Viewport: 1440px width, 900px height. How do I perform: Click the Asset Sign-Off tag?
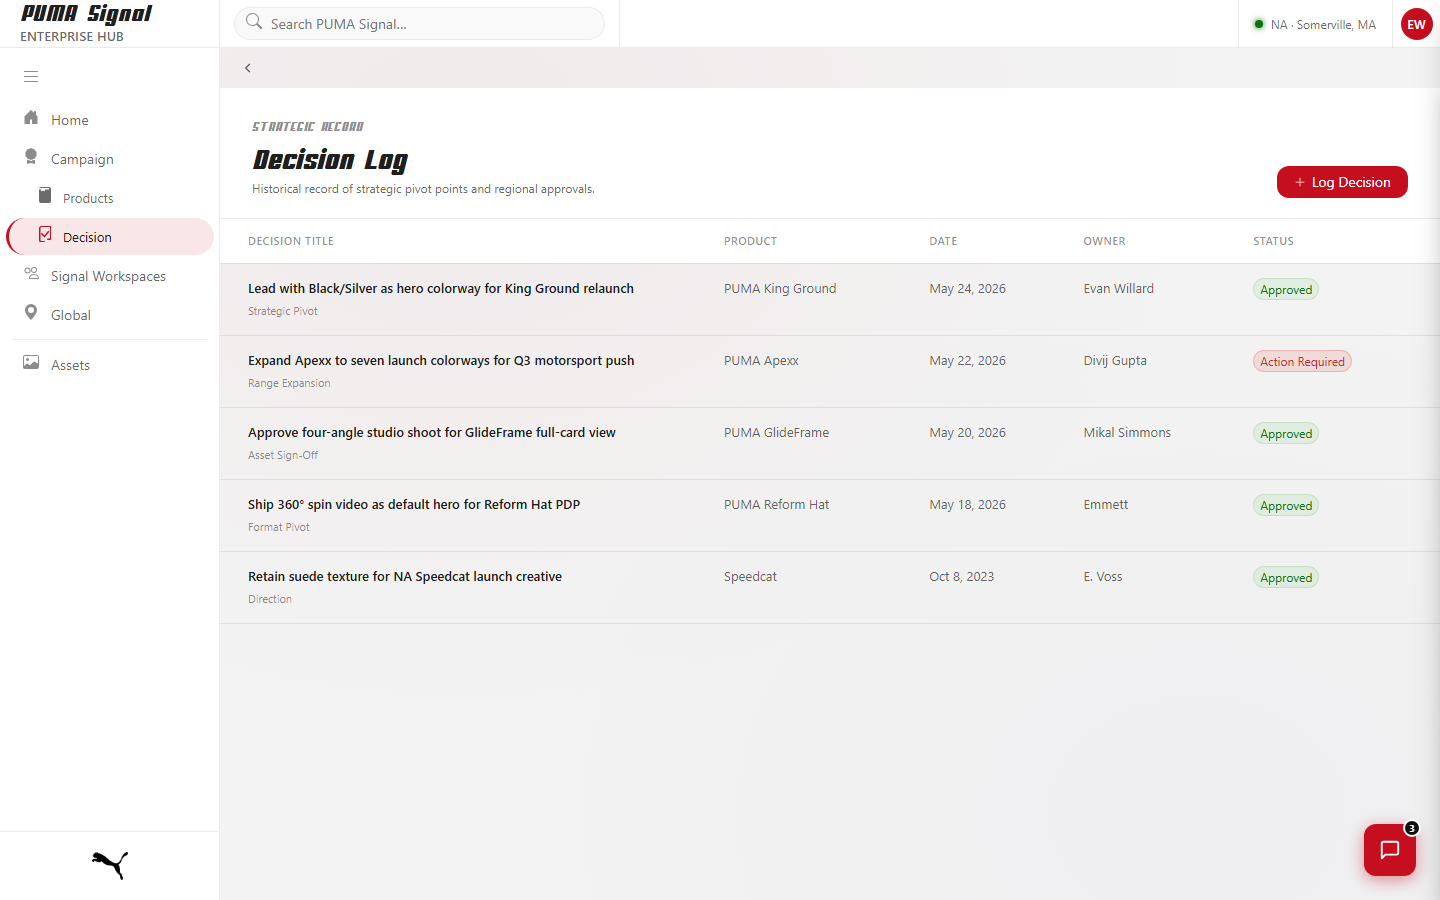coord(283,455)
